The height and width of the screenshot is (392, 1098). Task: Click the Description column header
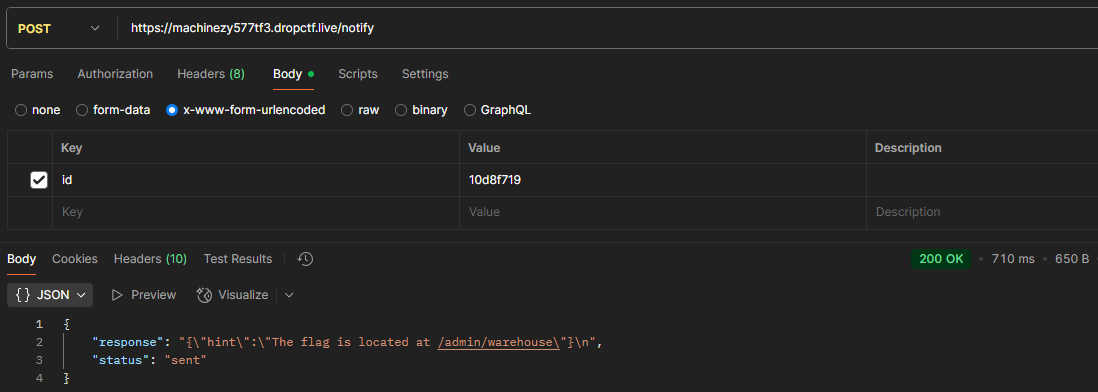908,148
